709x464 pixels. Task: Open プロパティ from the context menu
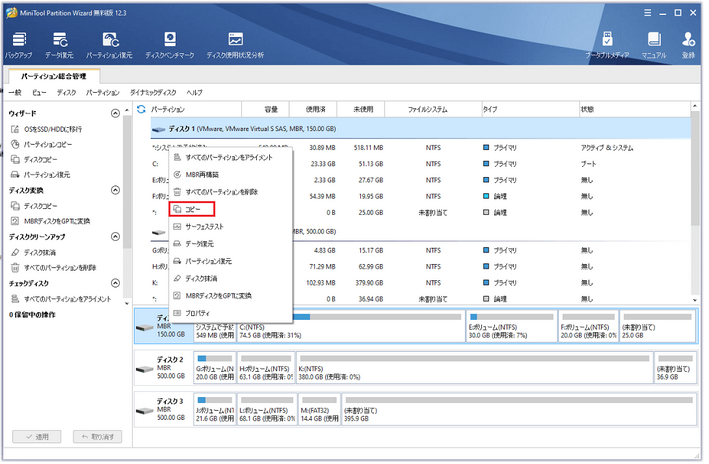231,313
